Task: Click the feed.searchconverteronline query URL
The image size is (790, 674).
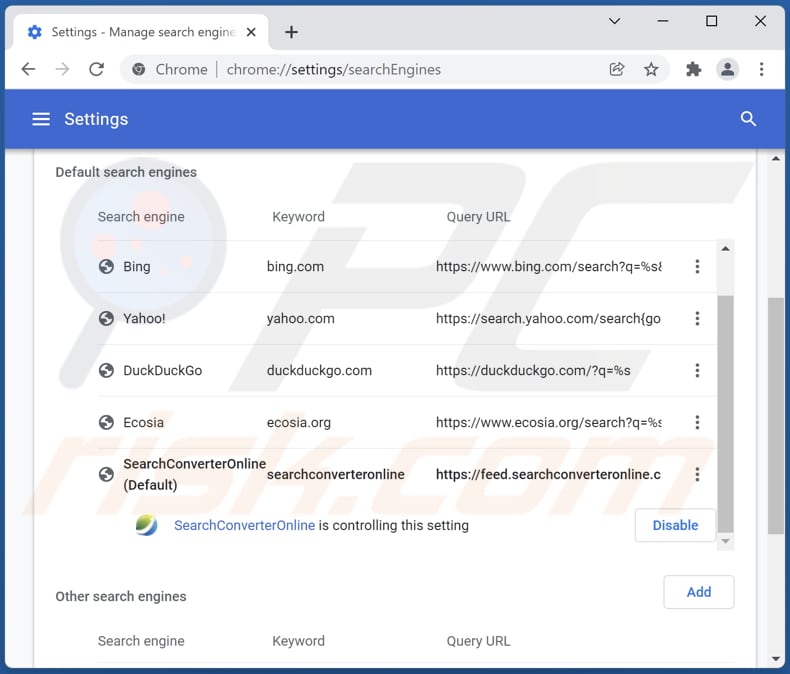Action: coord(548,474)
